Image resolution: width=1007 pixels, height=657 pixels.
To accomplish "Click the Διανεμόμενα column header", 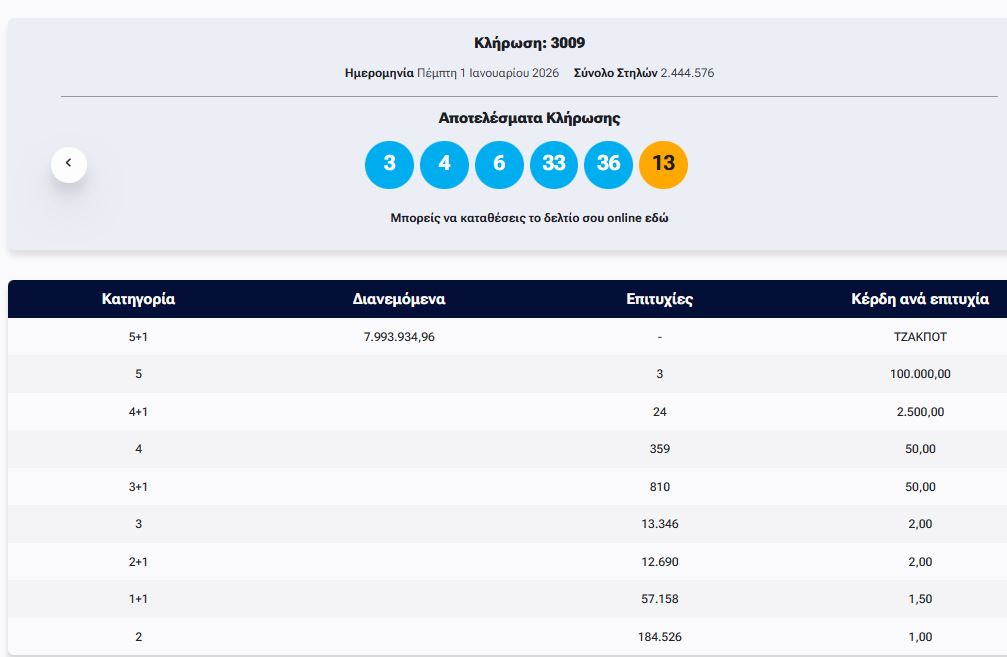I will 399,299.
